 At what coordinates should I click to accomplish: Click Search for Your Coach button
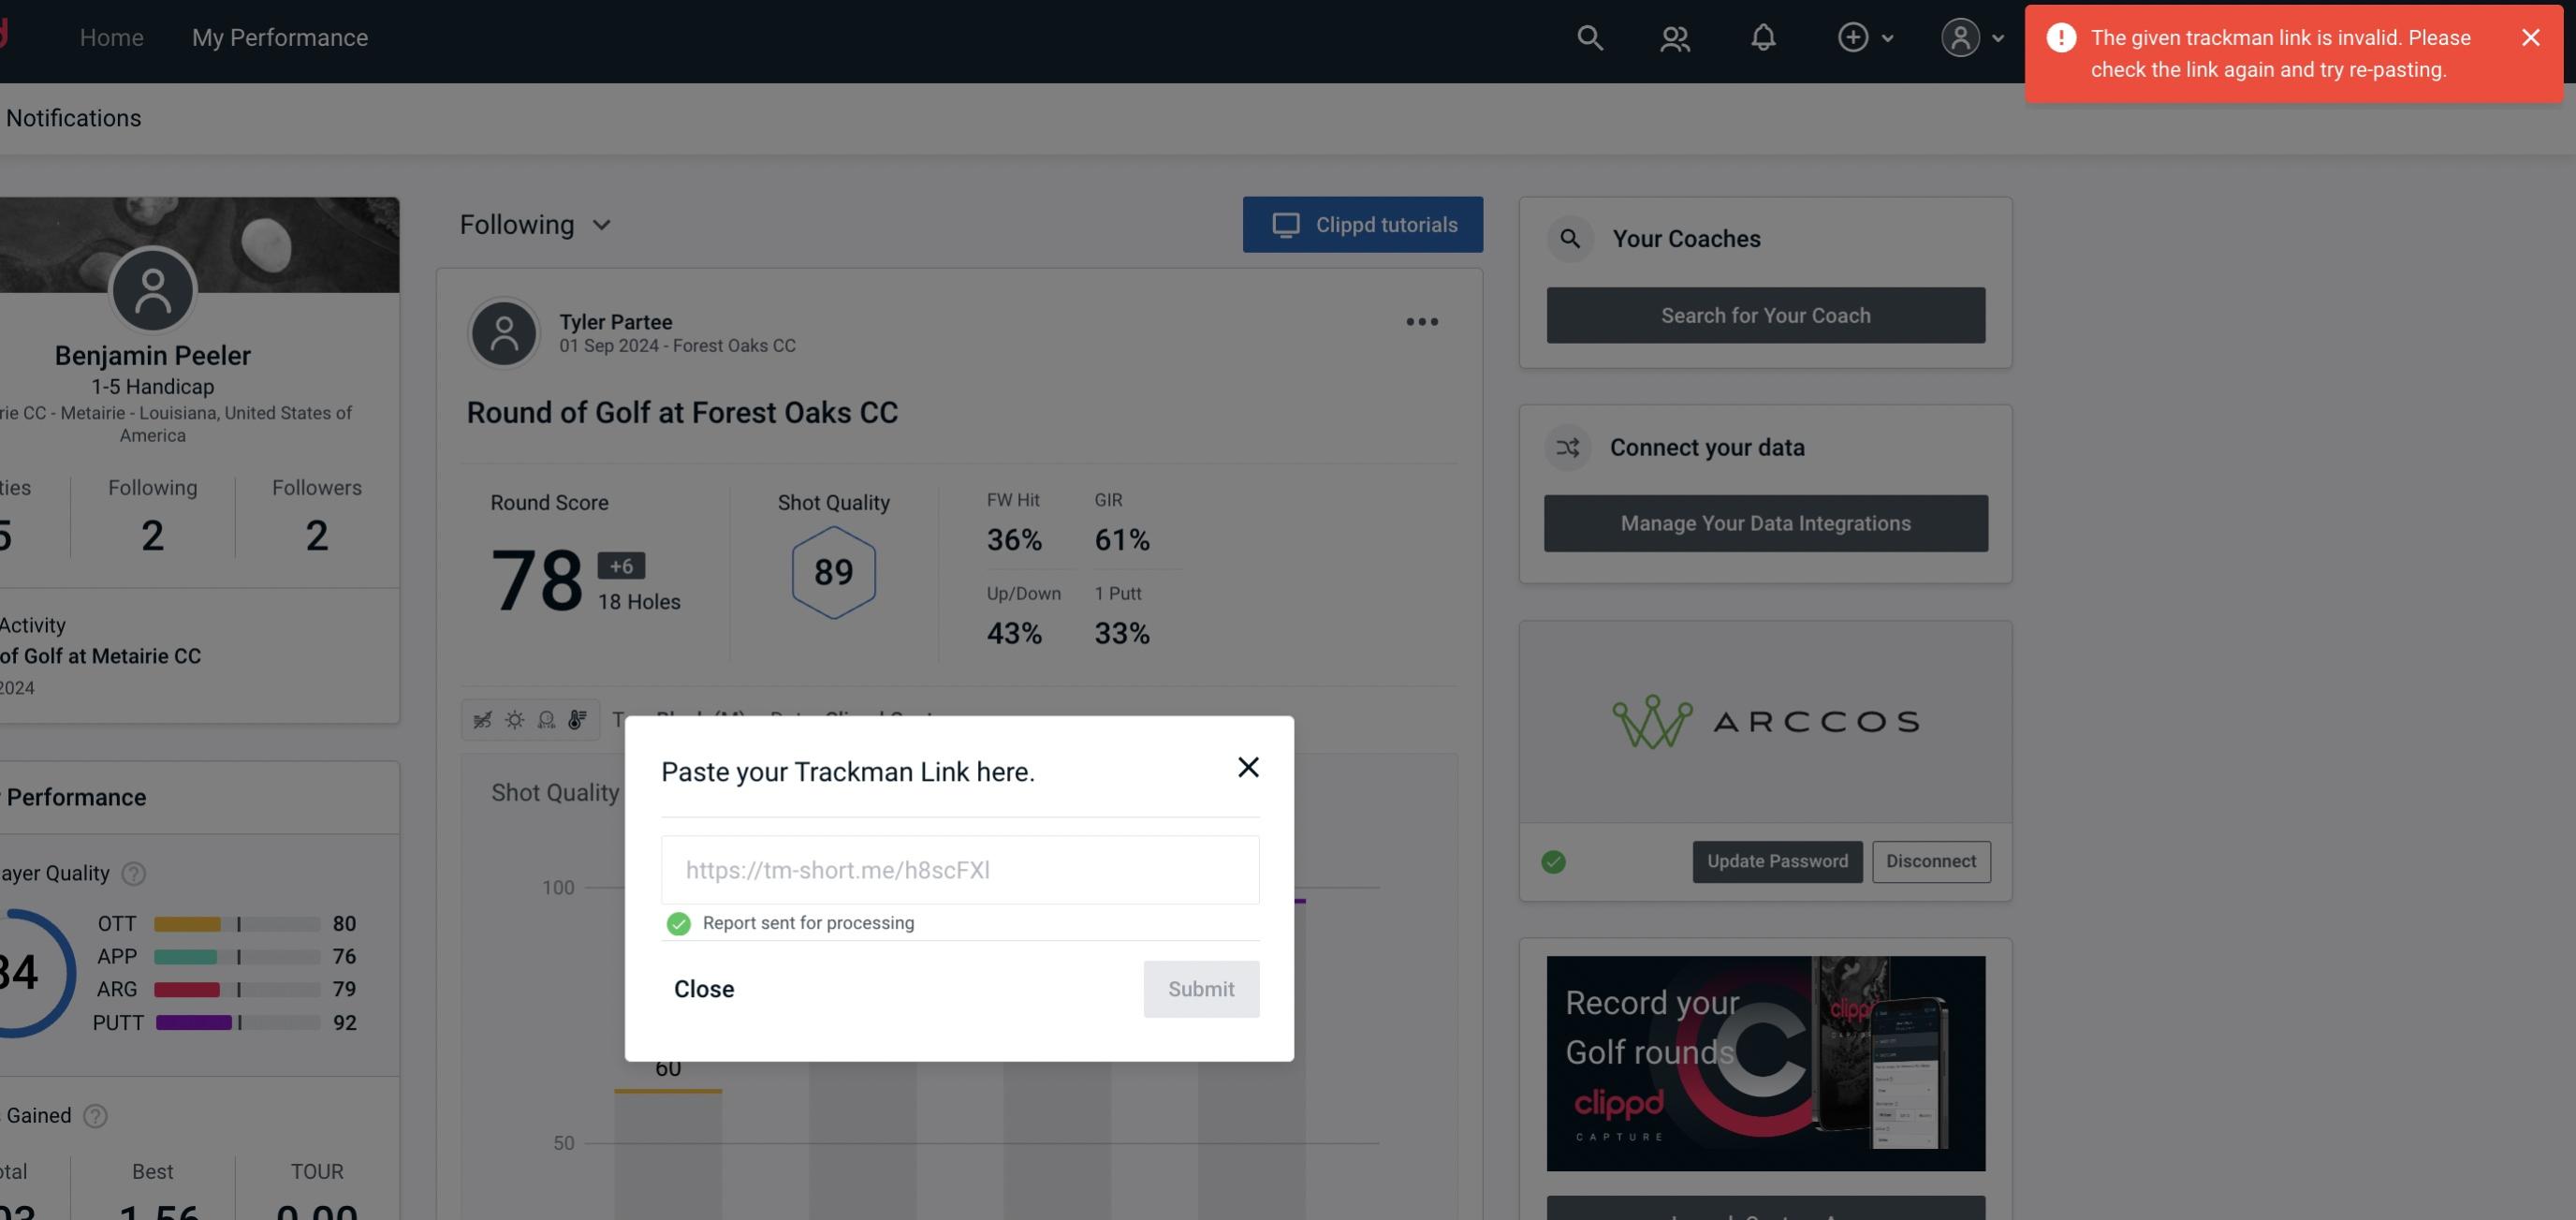(1766, 316)
